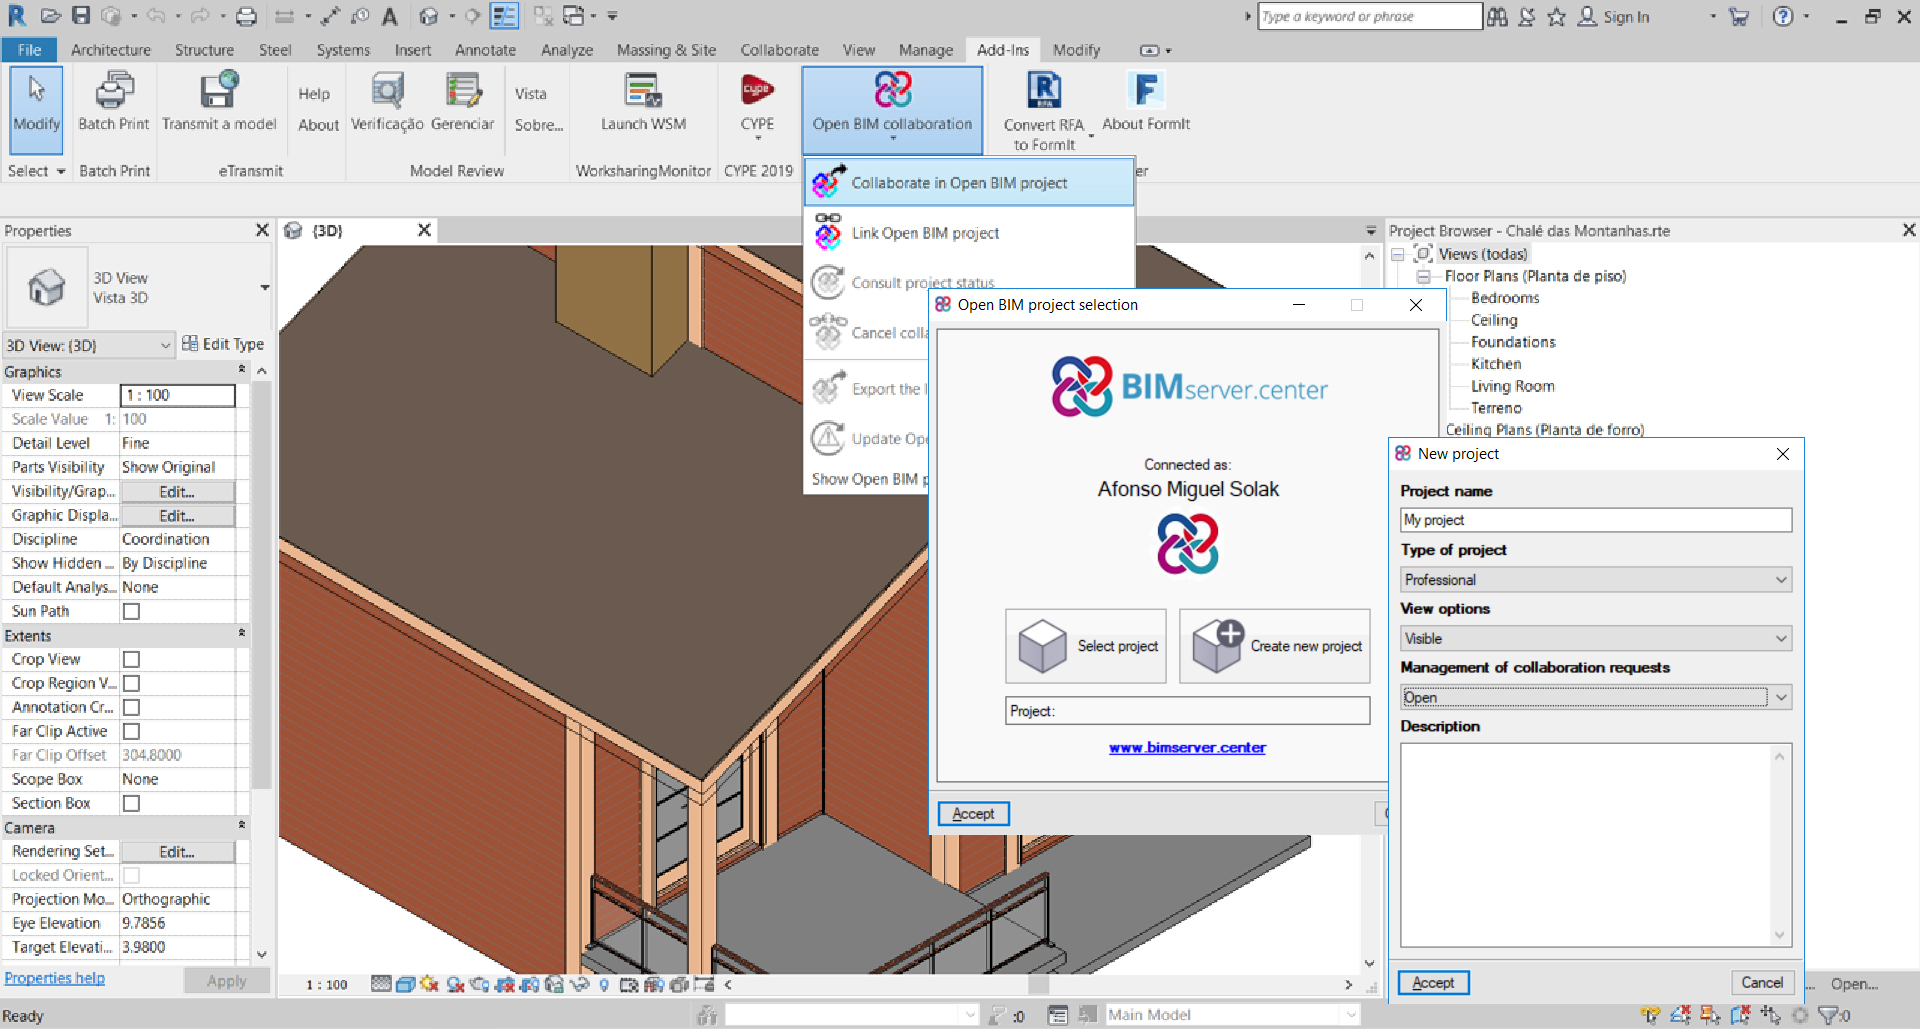Screen dimensions: 1920x1029
Task: Open the CYPE 2019 tool
Action: 757,105
